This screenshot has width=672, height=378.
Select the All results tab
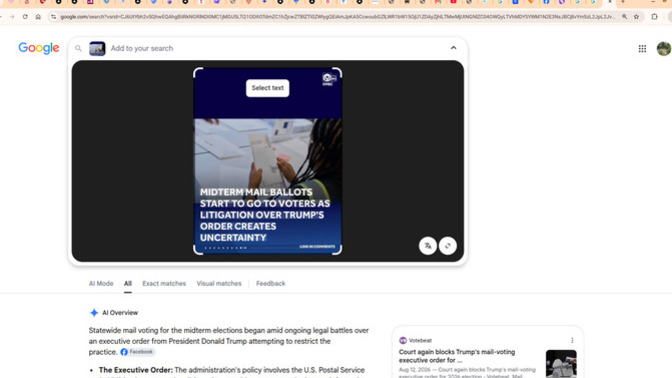tap(128, 283)
